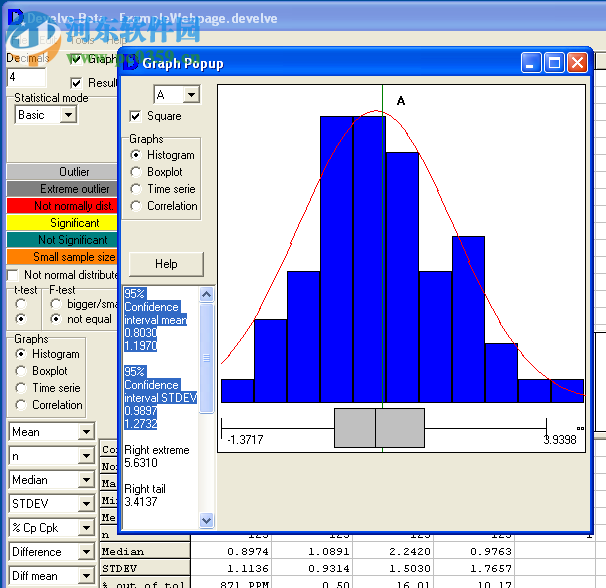
Task: Open the STDEV dropdown
Action: tap(86, 504)
